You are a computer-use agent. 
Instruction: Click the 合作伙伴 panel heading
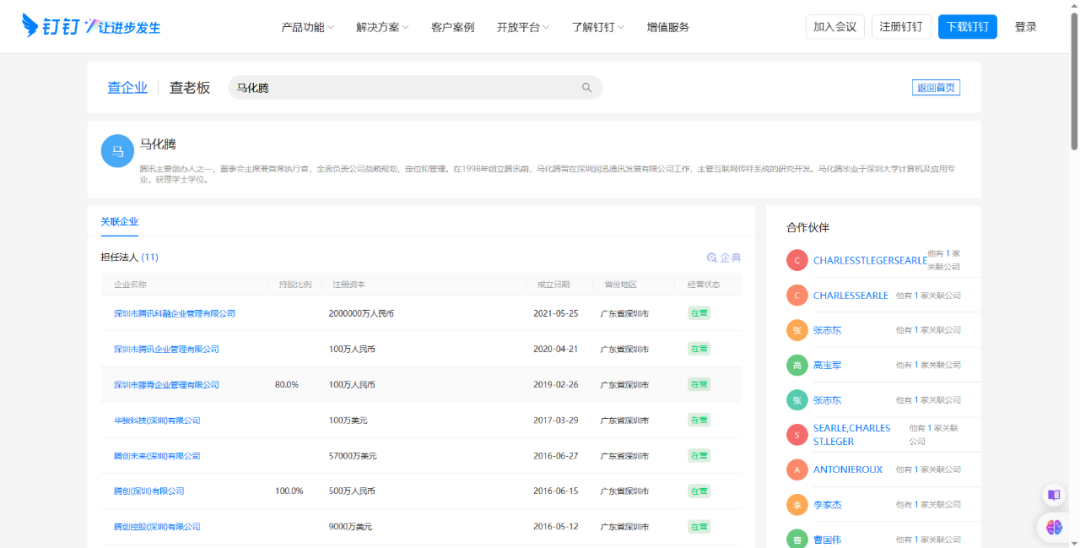point(808,227)
